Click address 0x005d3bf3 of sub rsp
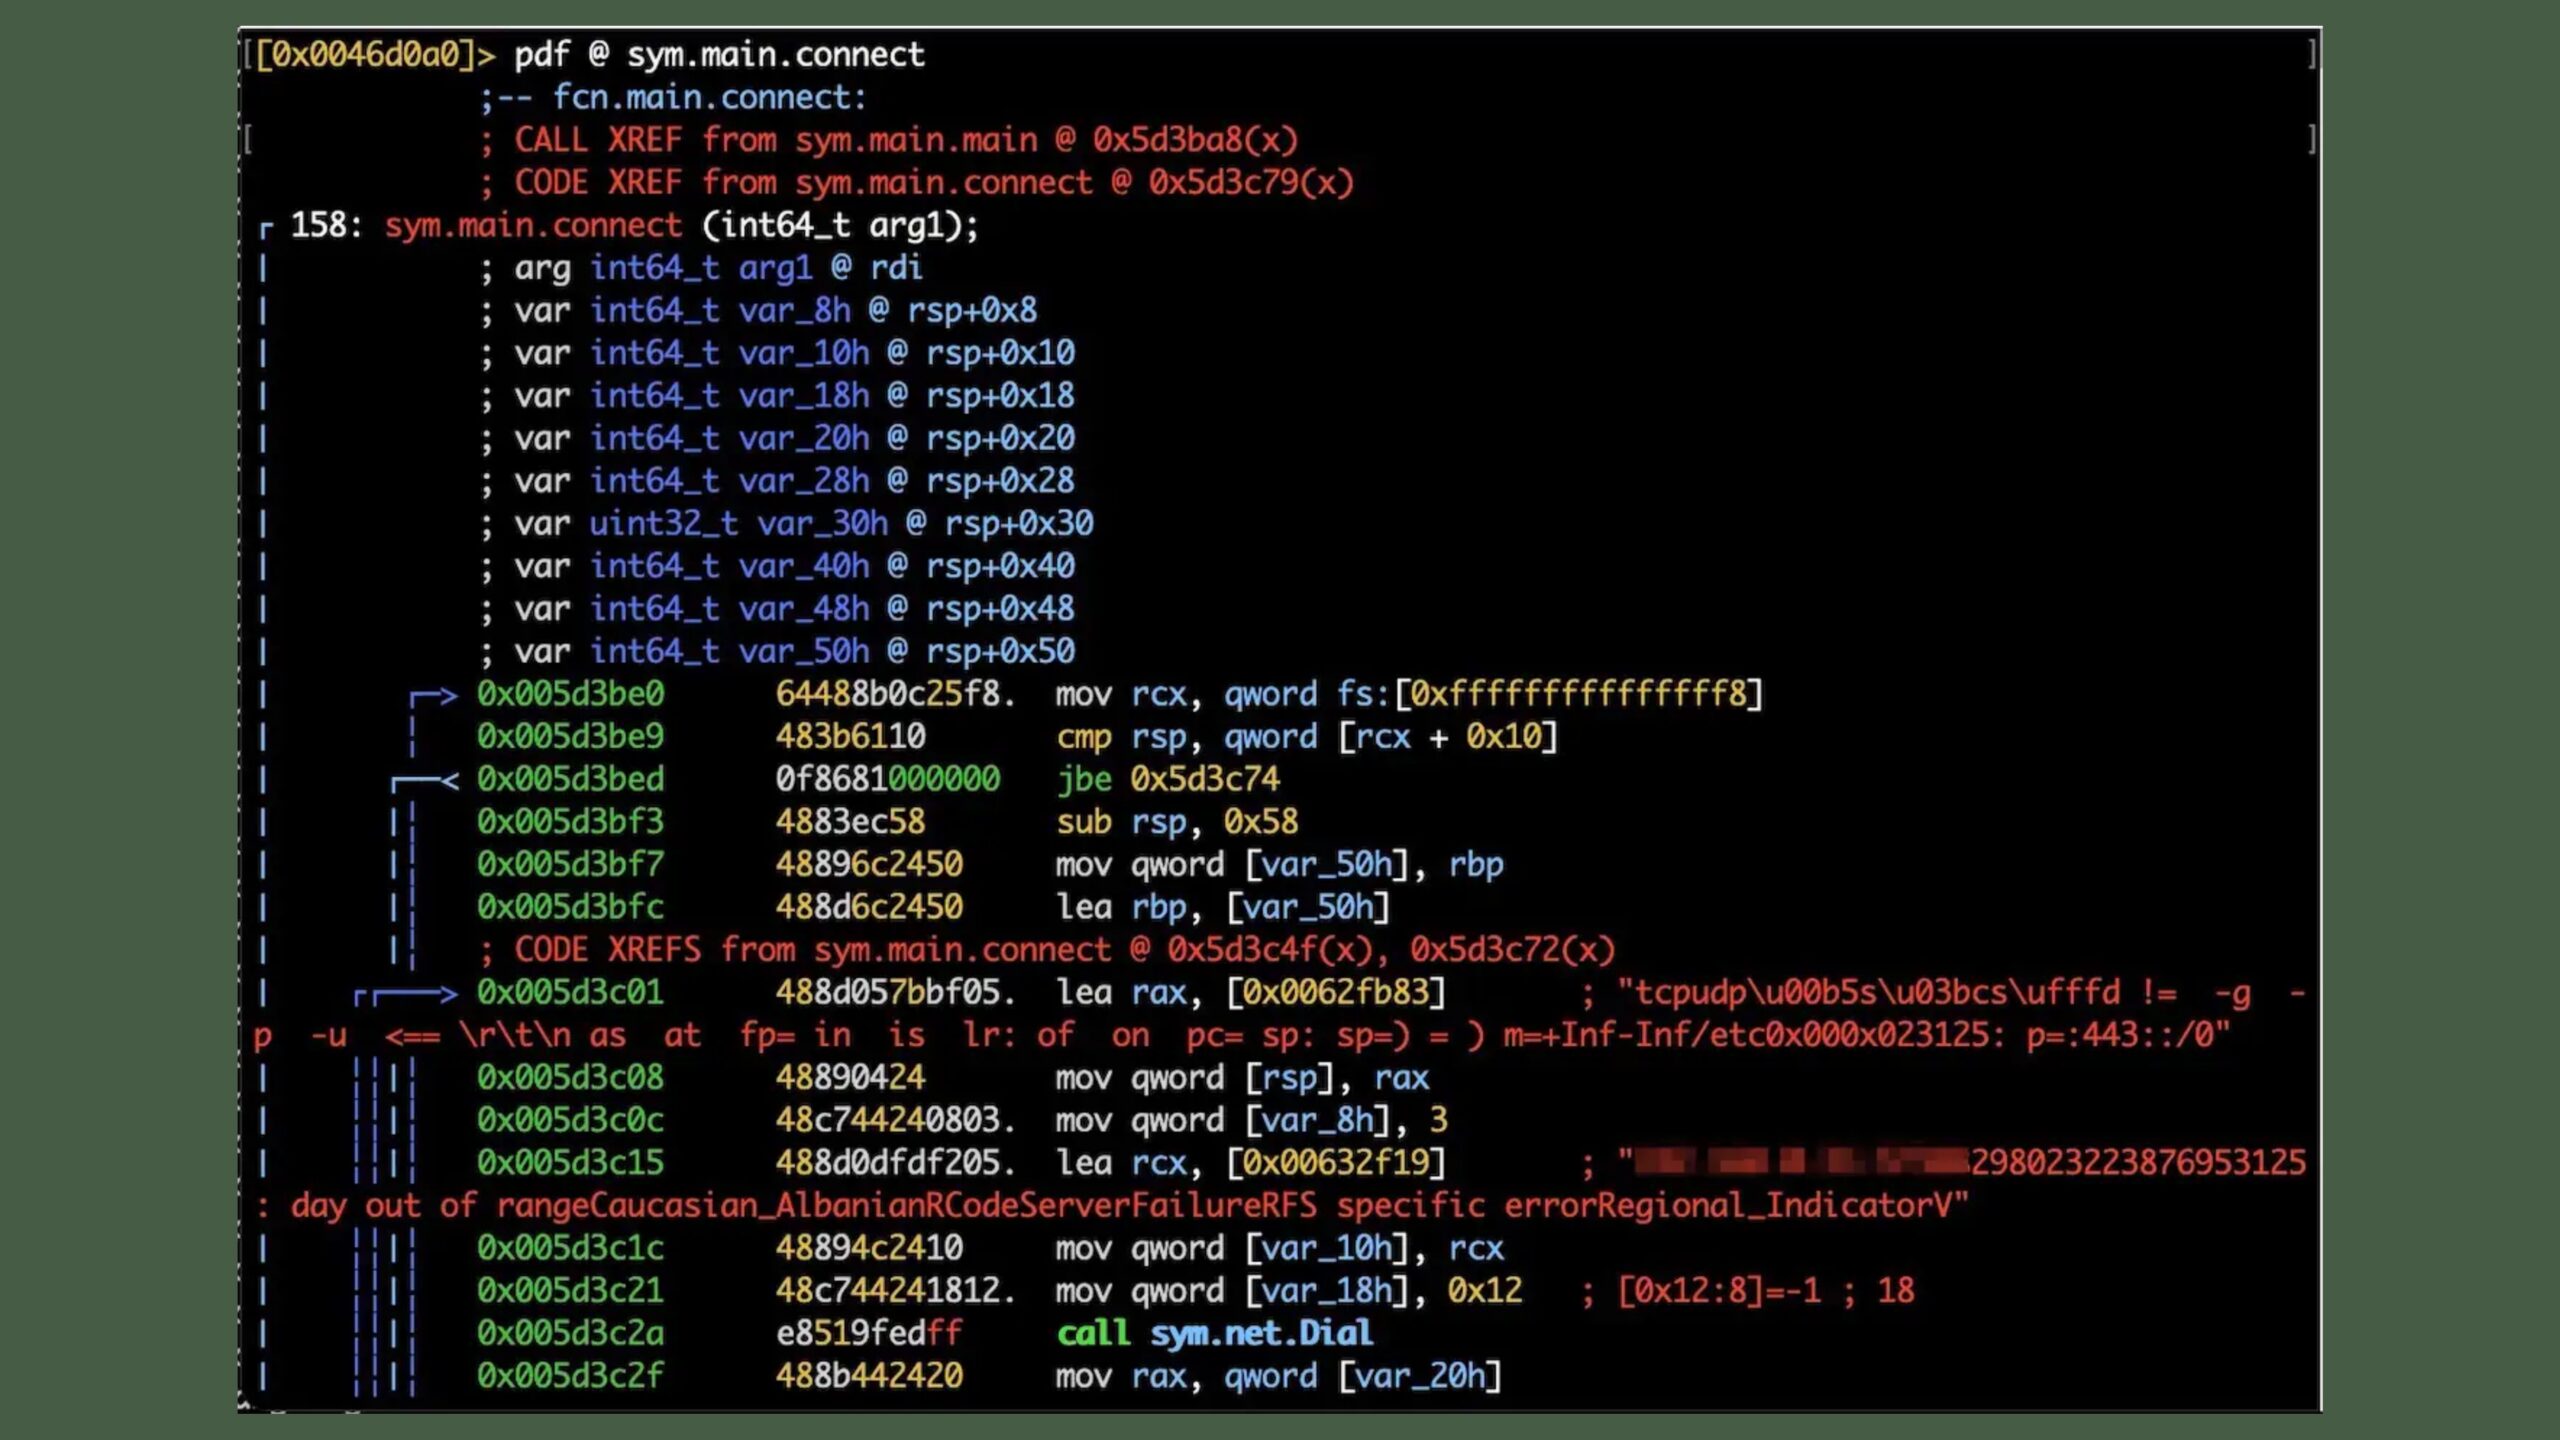Screen dimensions: 2560x1440 click(570, 822)
